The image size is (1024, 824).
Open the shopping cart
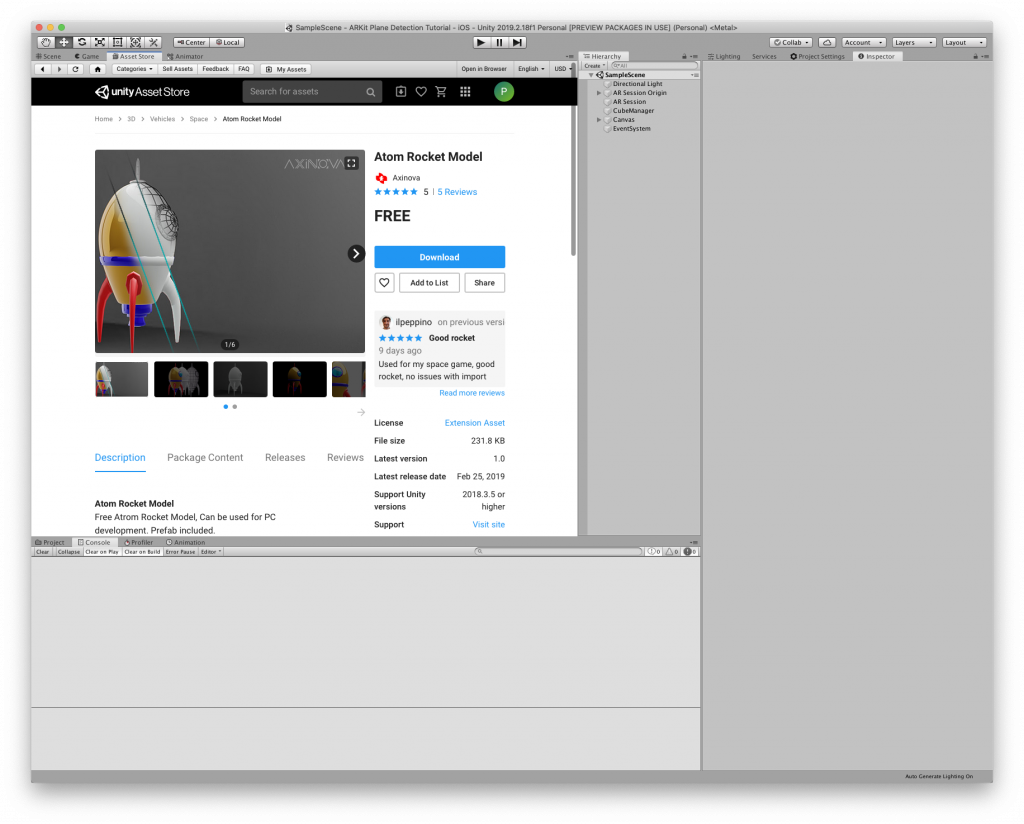click(x=441, y=92)
